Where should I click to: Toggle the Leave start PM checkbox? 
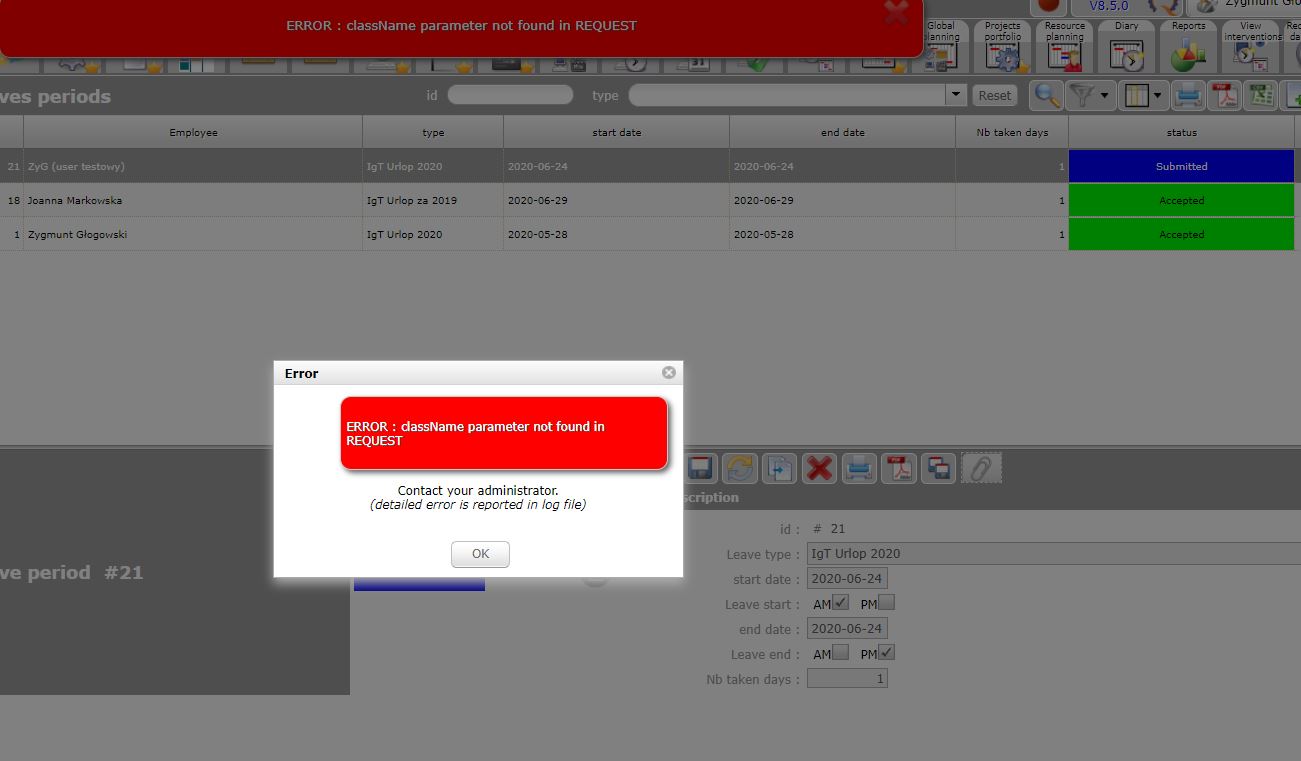tap(887, 603)
